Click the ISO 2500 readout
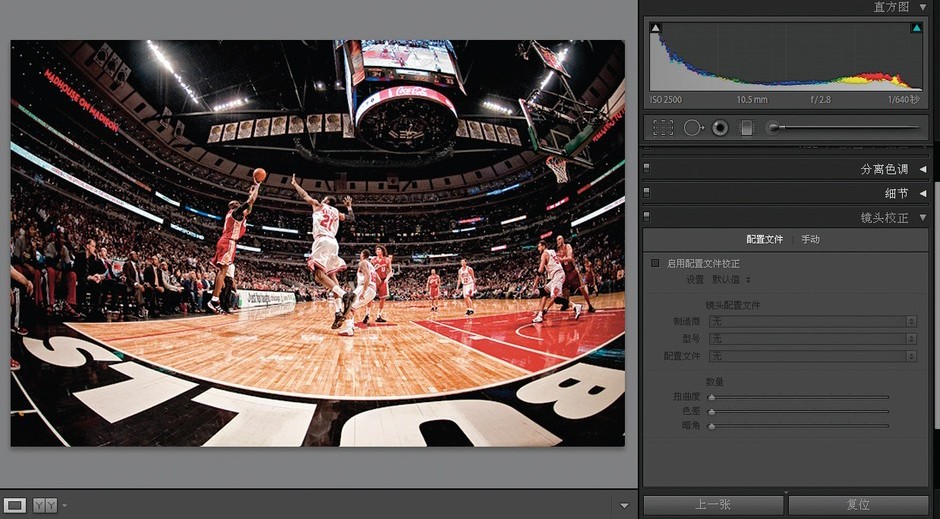 click(666, 99)
